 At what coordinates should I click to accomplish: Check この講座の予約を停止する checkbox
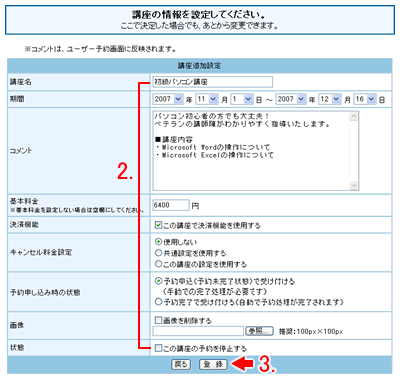pyautogui.click(x=158, y=348)
